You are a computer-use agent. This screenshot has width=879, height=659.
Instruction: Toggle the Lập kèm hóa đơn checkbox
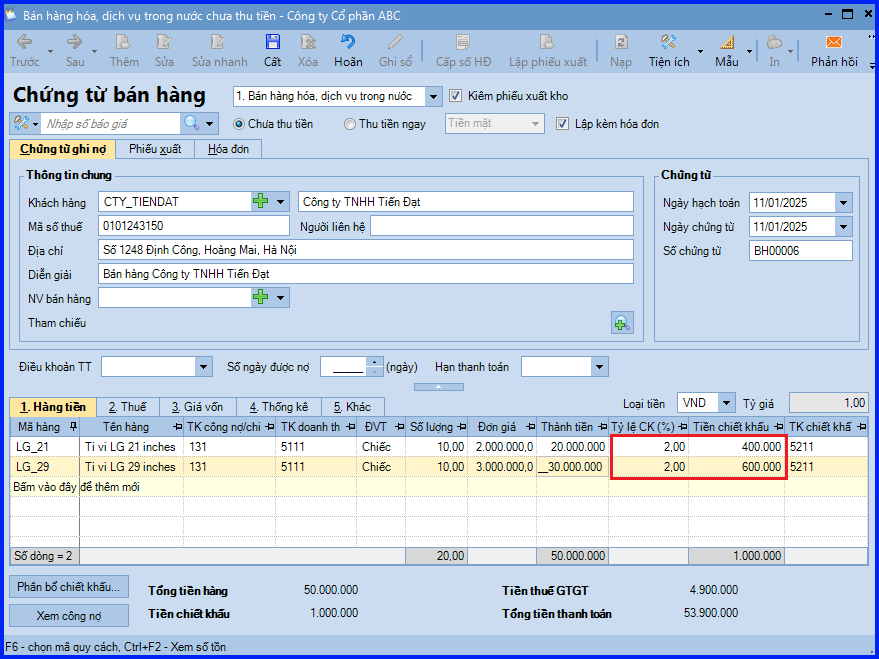[562, 124]
